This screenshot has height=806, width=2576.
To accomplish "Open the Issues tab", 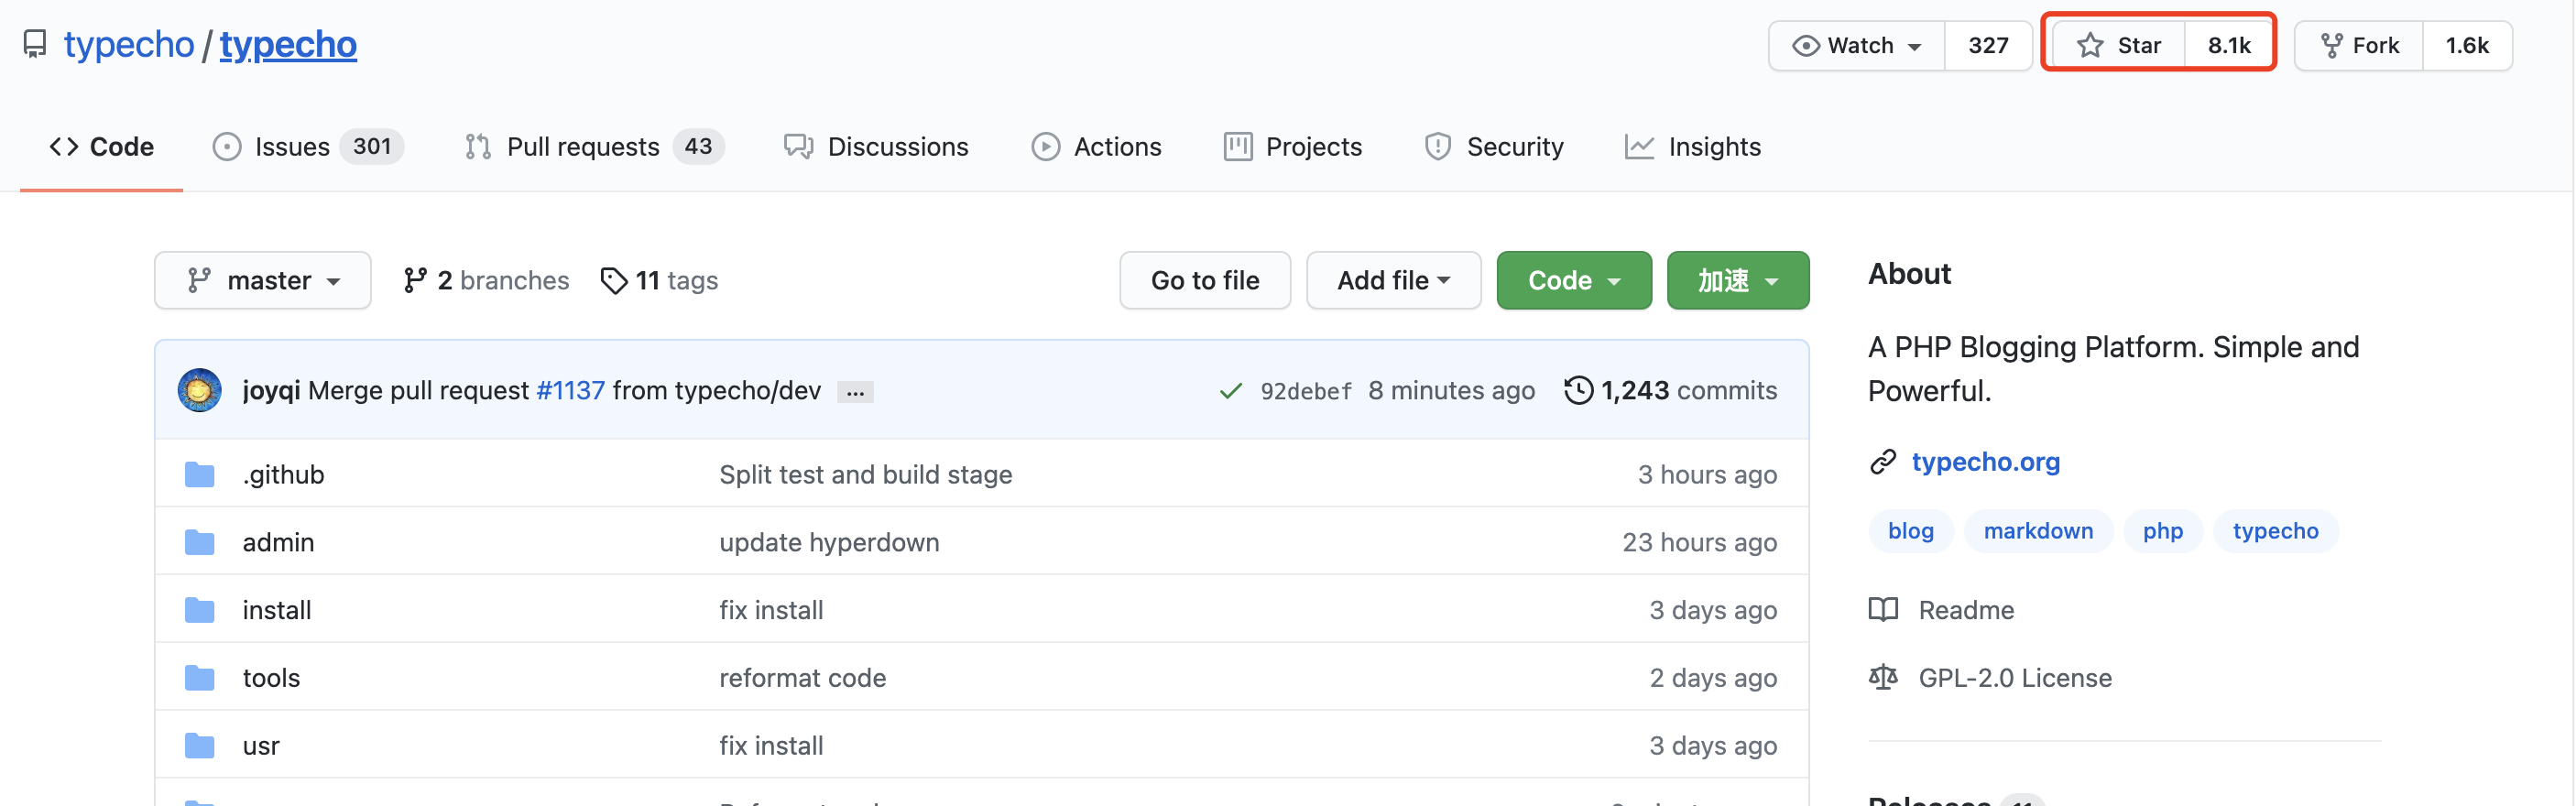I will pyautogui.click(x=308, y=146).
